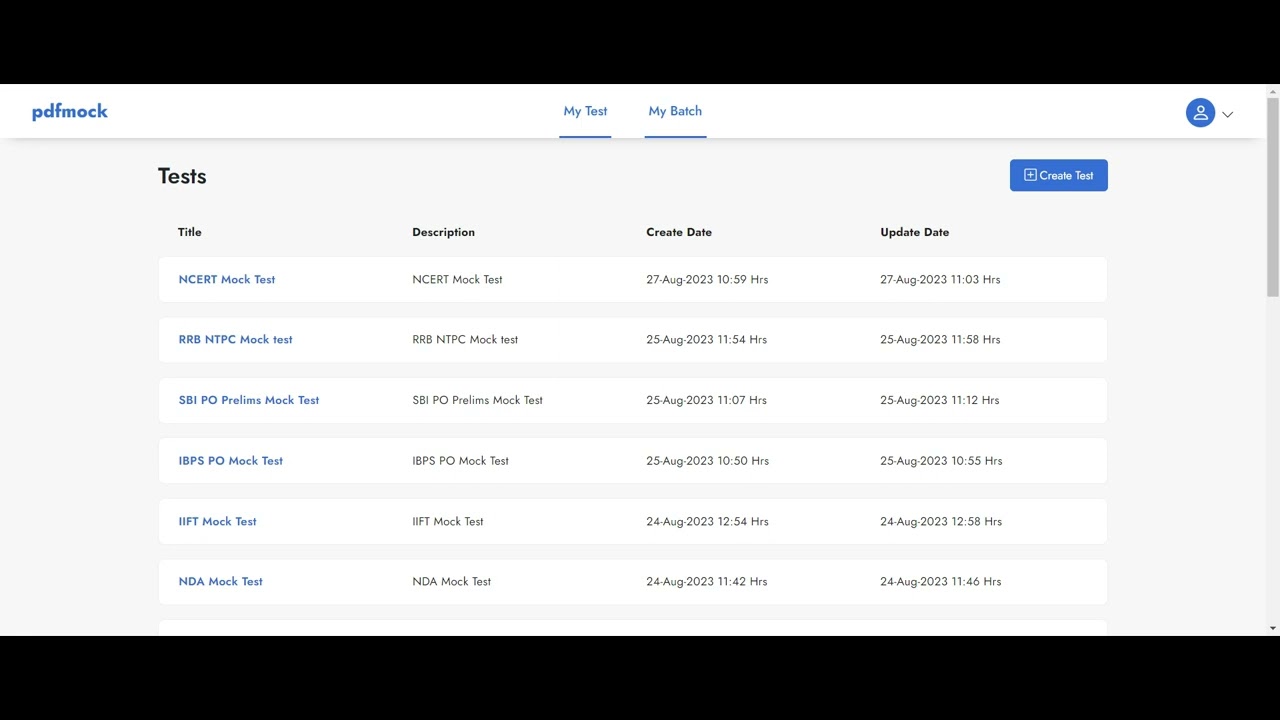Viewport: 1280px width, 720px height.
Task: Click create date 25-Aug-2023 10:50 Hrs
Action: [707, 461]
